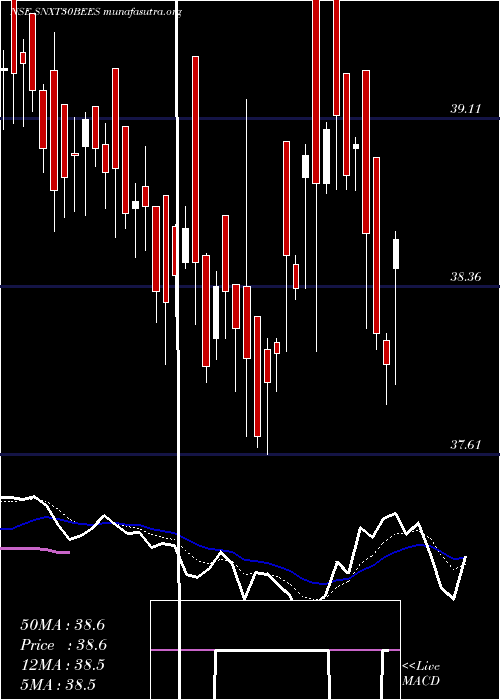500x700 pixels.
Task: Click the NSE SNXT30BEES munafasutra.org title
Action: point(96,12)
